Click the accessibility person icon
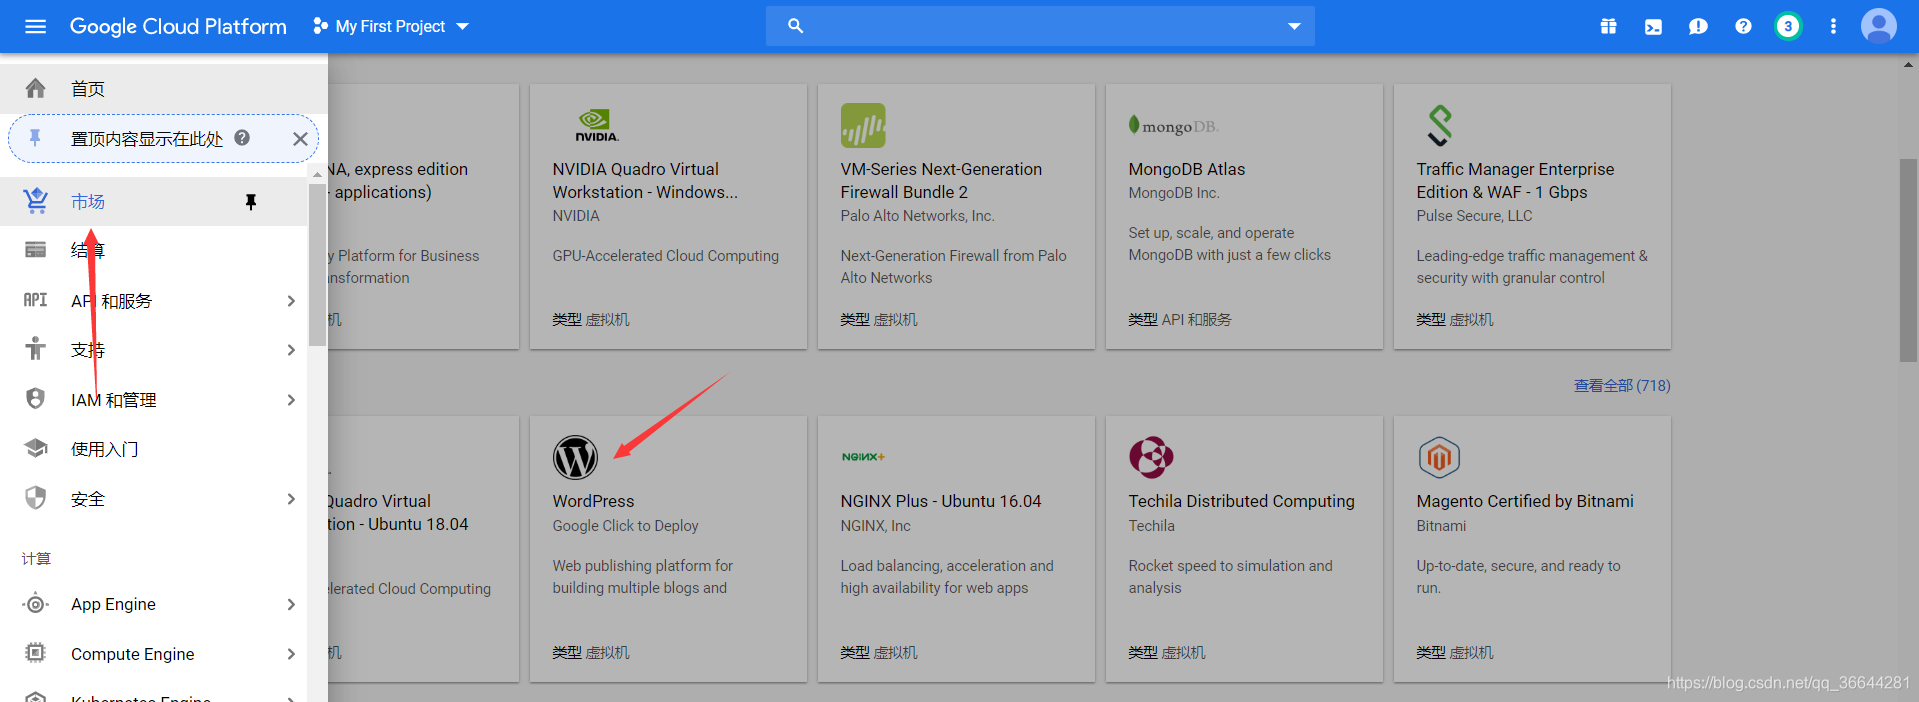1919x702 pixels. coord(35,349)
